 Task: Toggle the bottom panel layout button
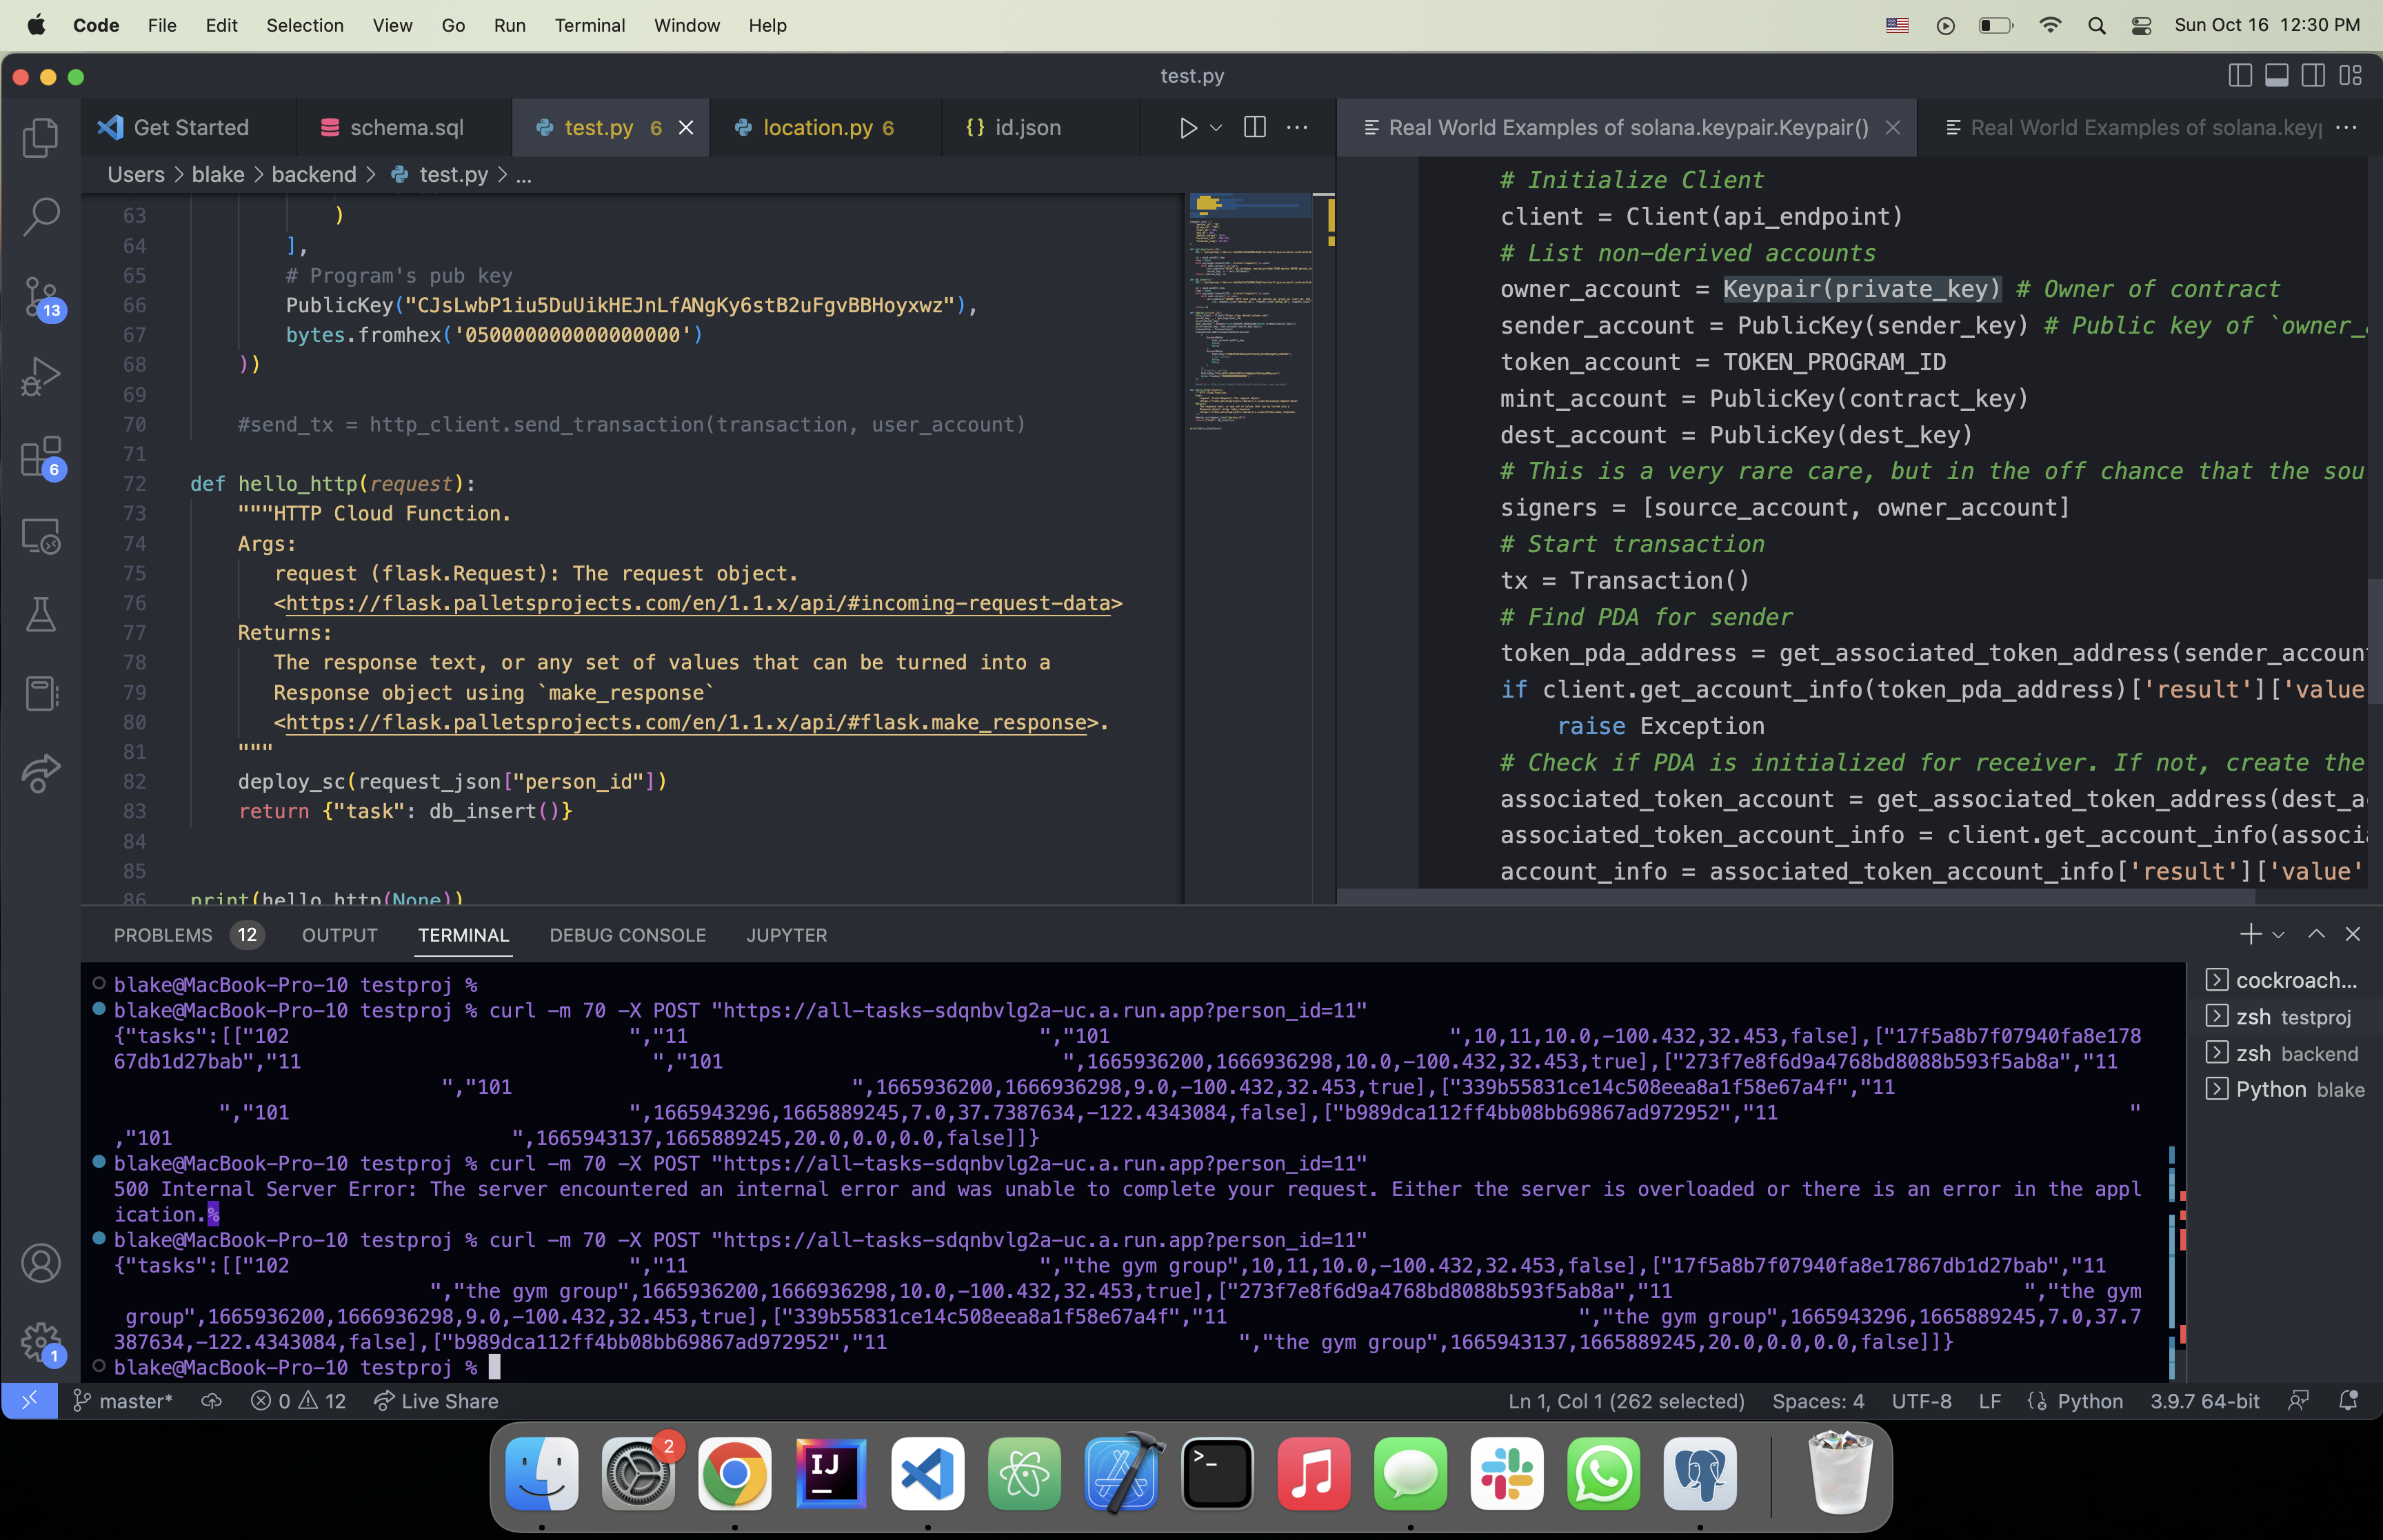[2277, 76]
